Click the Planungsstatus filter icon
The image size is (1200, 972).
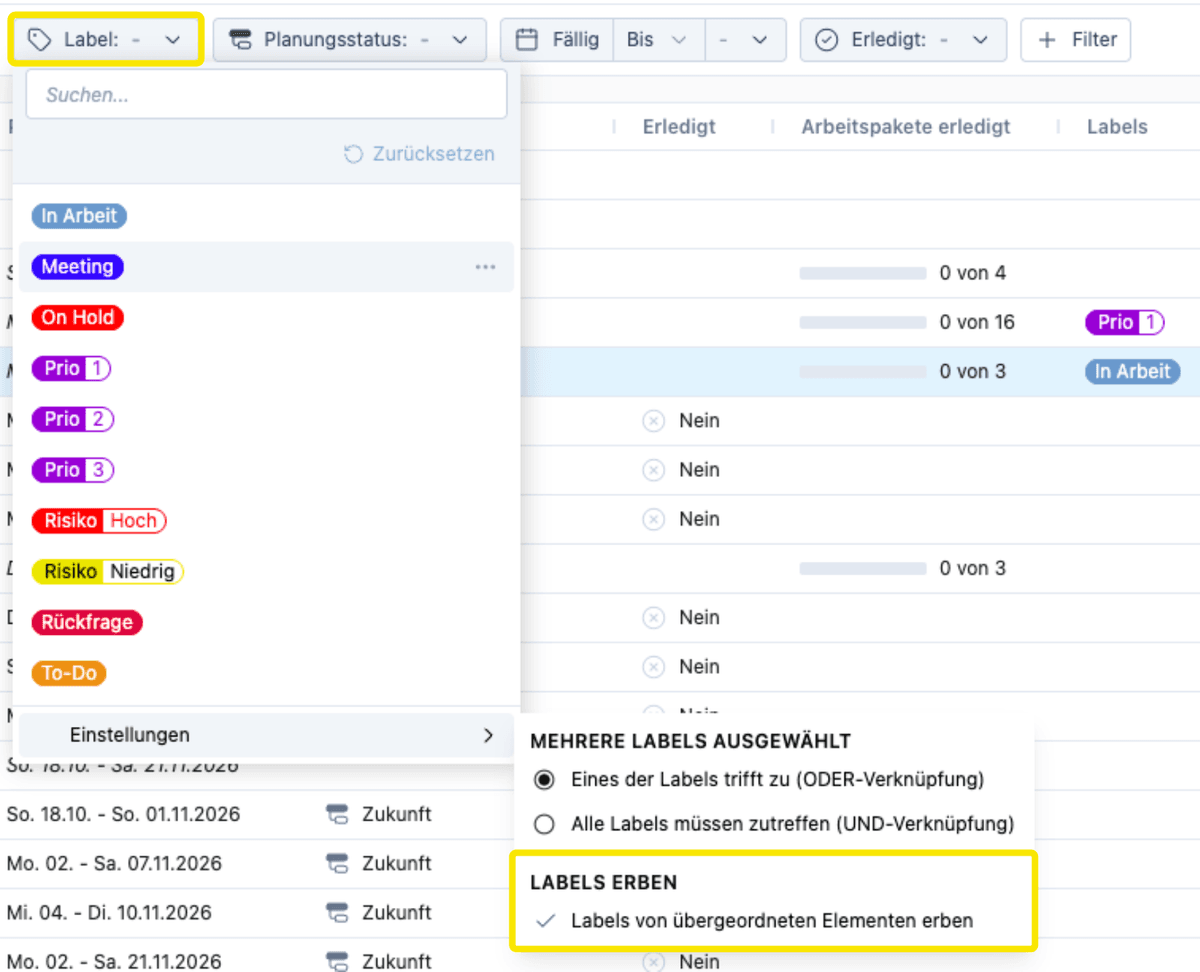point(240,40)
